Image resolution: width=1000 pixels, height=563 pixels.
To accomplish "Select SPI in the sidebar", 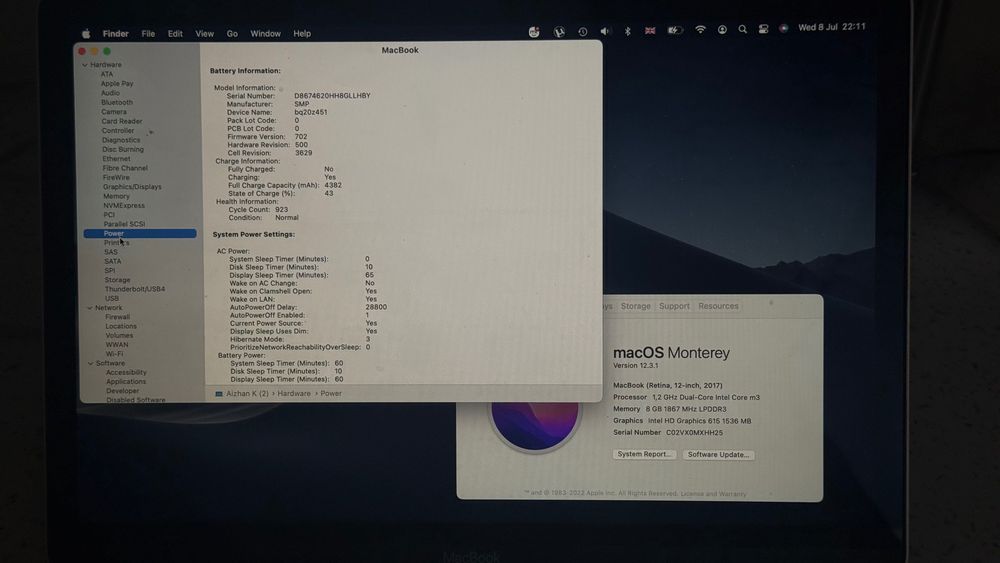I will click(110, 270).
